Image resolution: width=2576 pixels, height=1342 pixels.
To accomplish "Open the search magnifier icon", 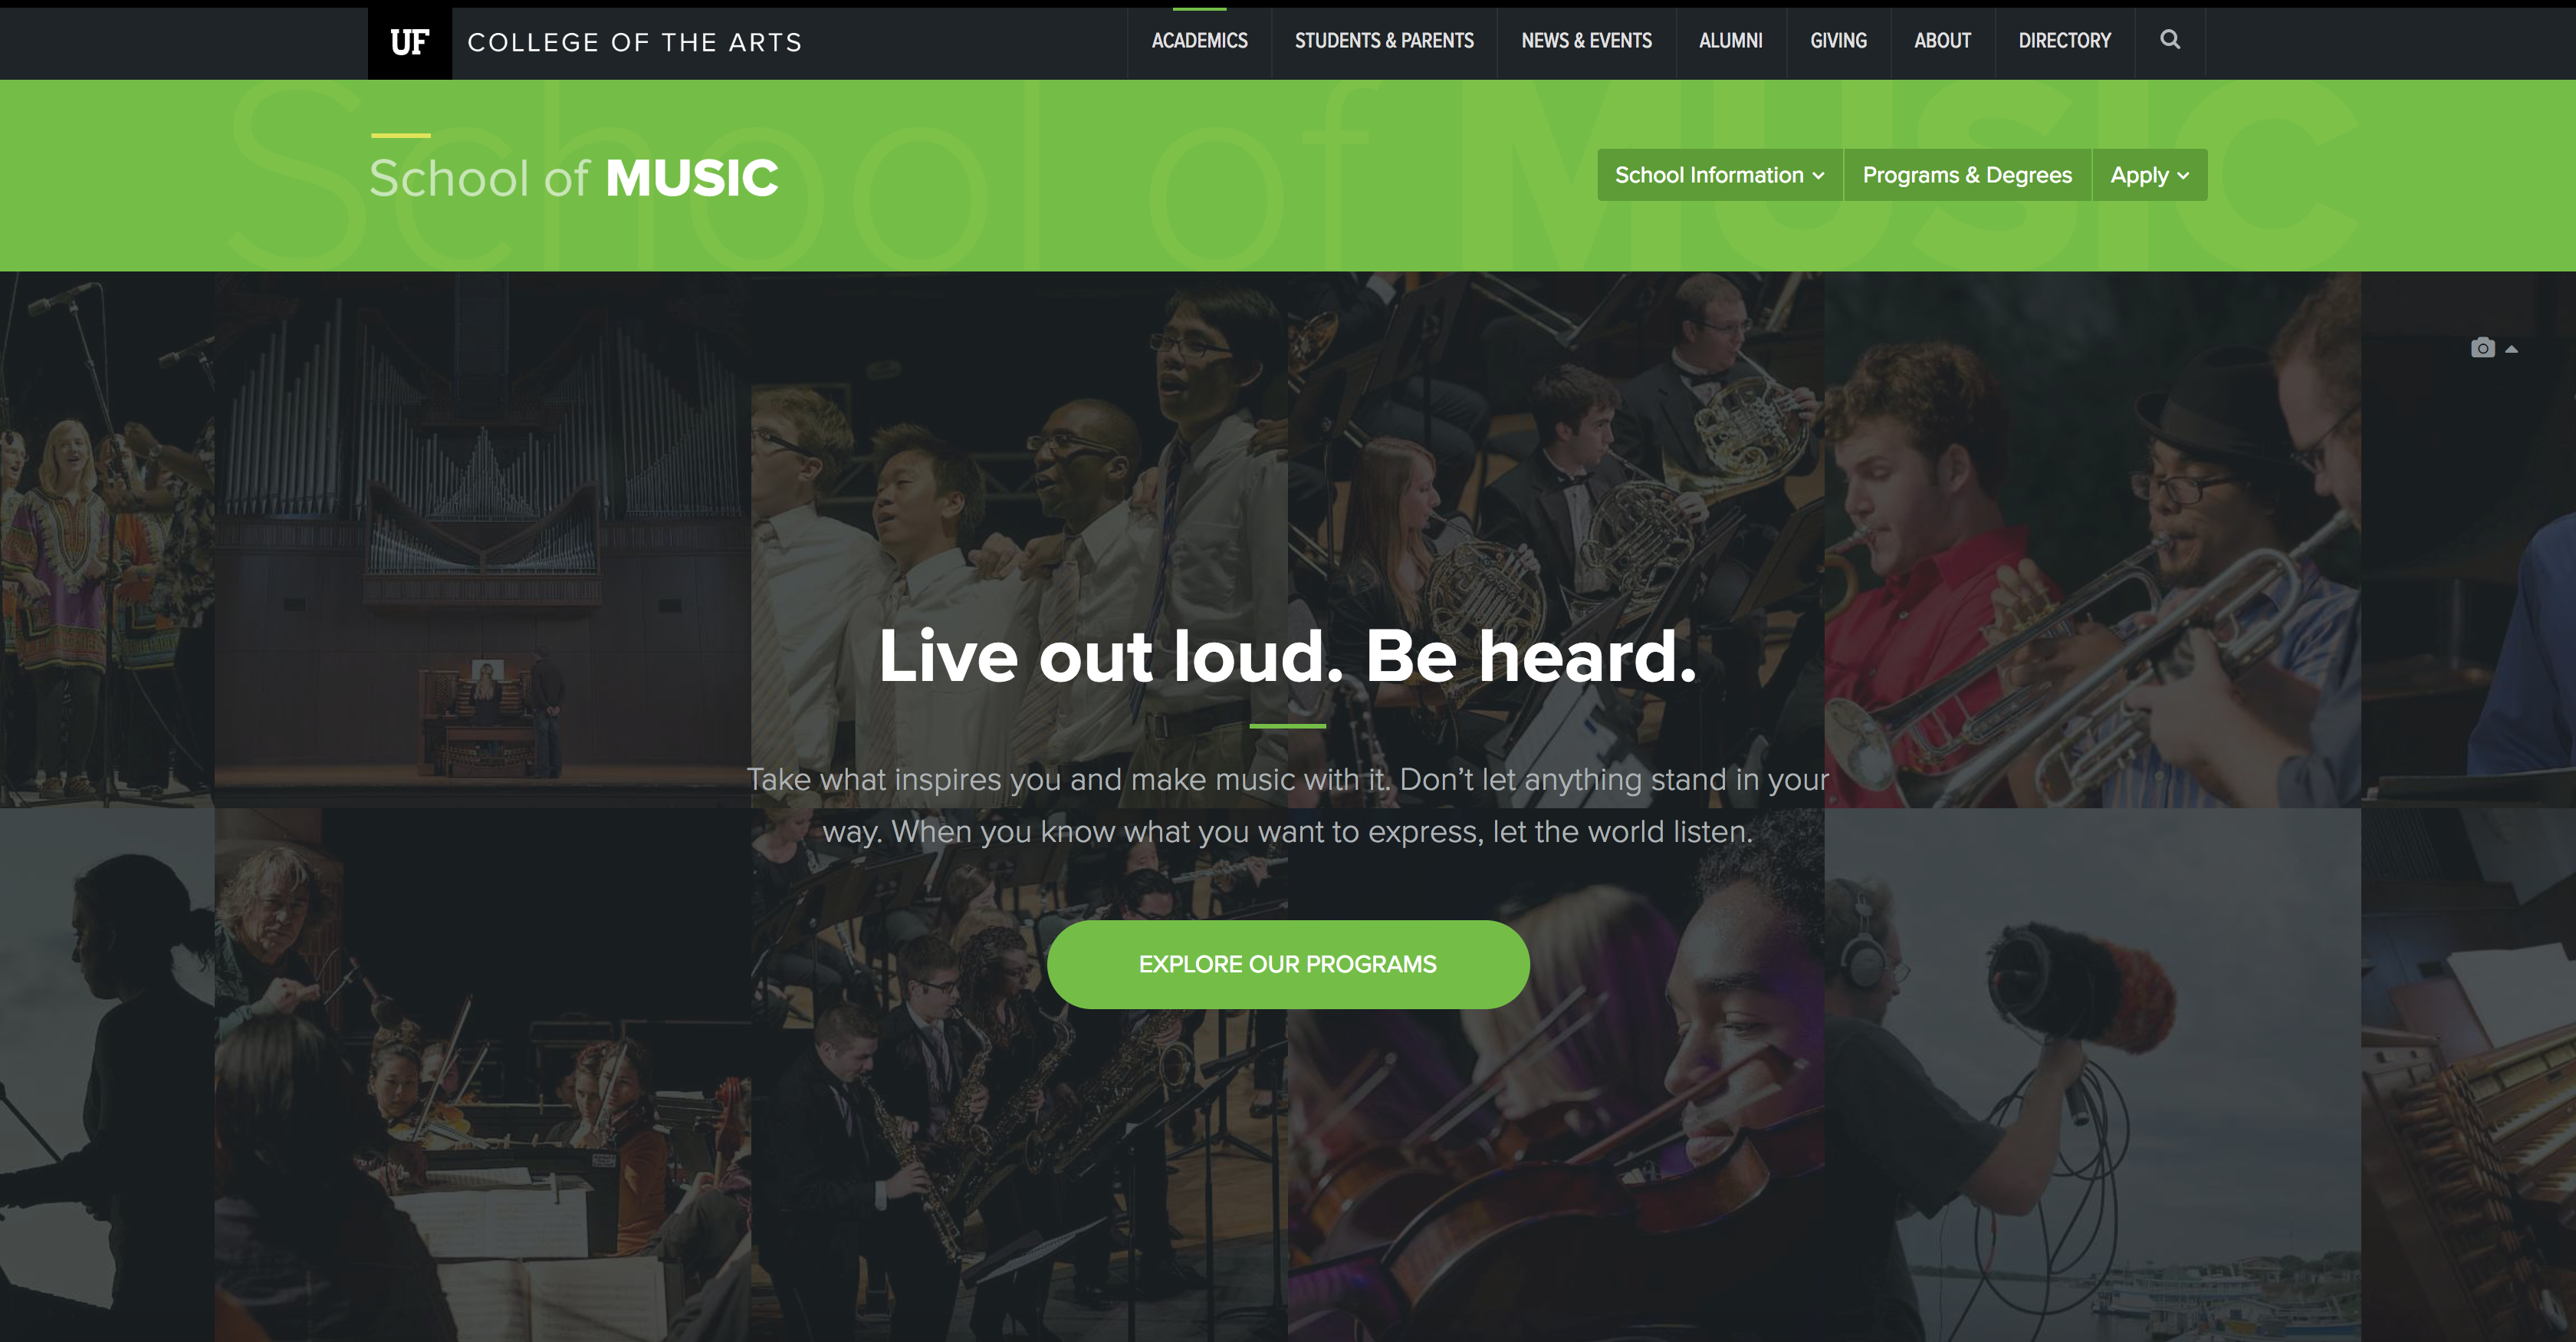I will click(x=2170, y=40).
